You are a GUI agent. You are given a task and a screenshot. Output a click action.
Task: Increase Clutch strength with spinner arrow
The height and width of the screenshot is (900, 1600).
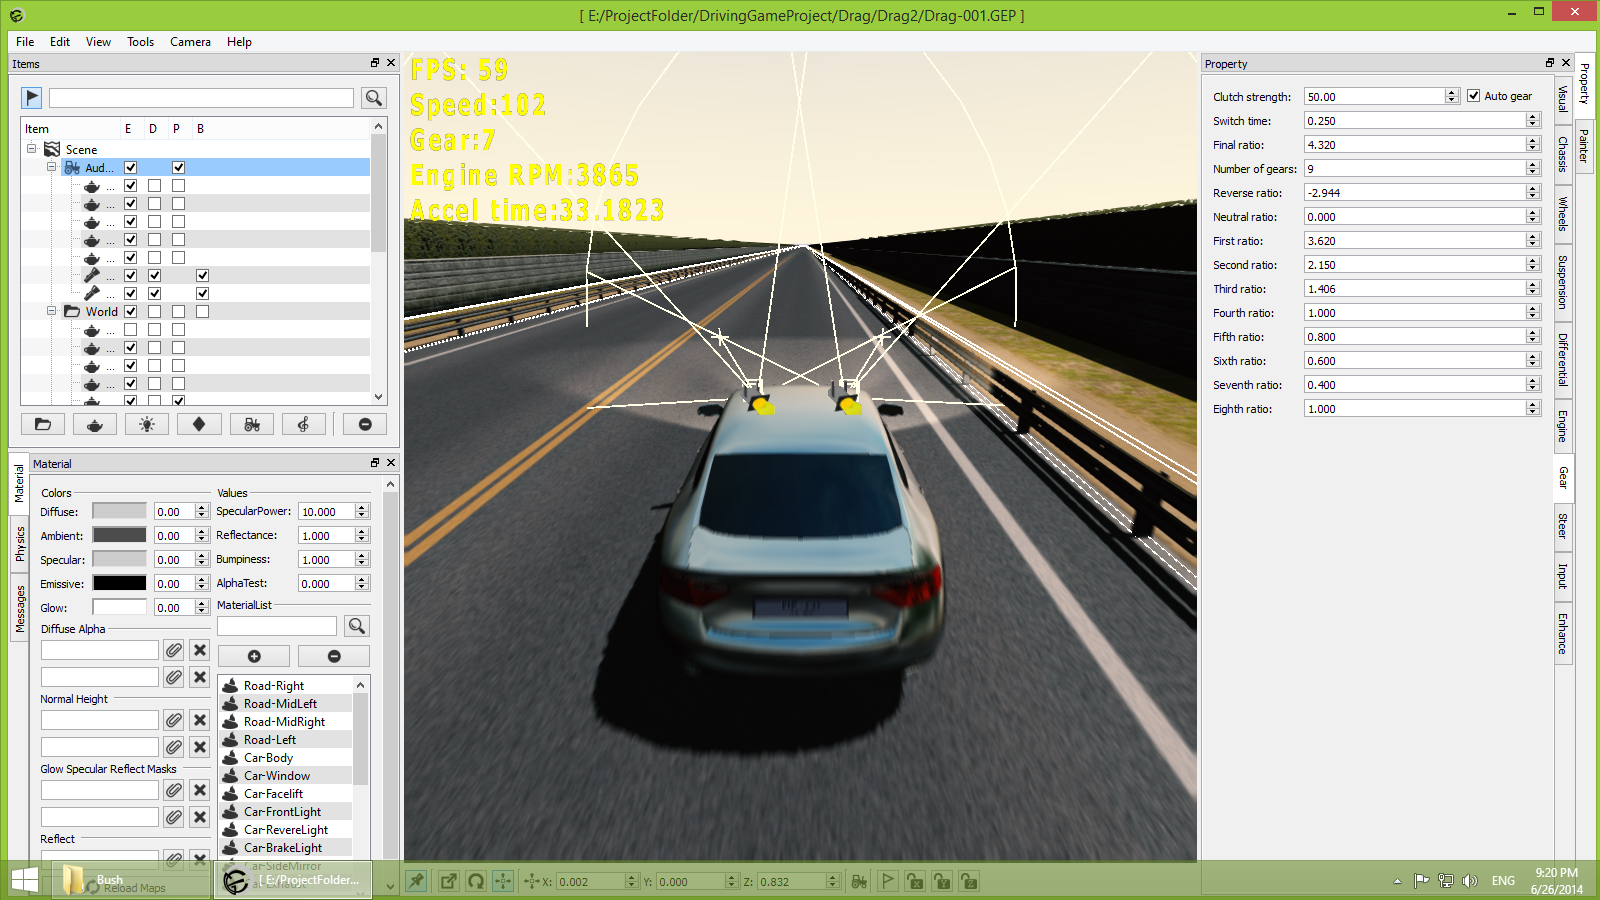pyautogui.click(x=1451, y=93)
